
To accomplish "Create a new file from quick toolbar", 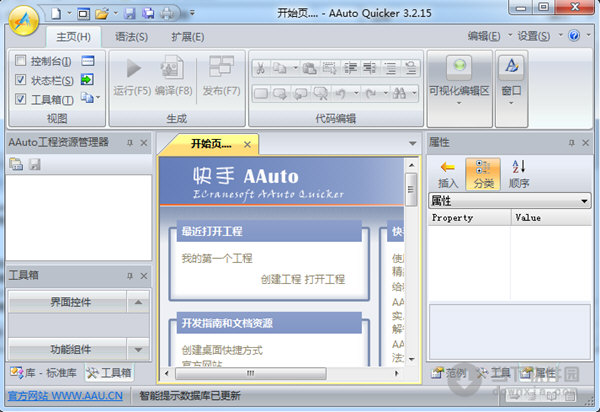I will point(56,14).
